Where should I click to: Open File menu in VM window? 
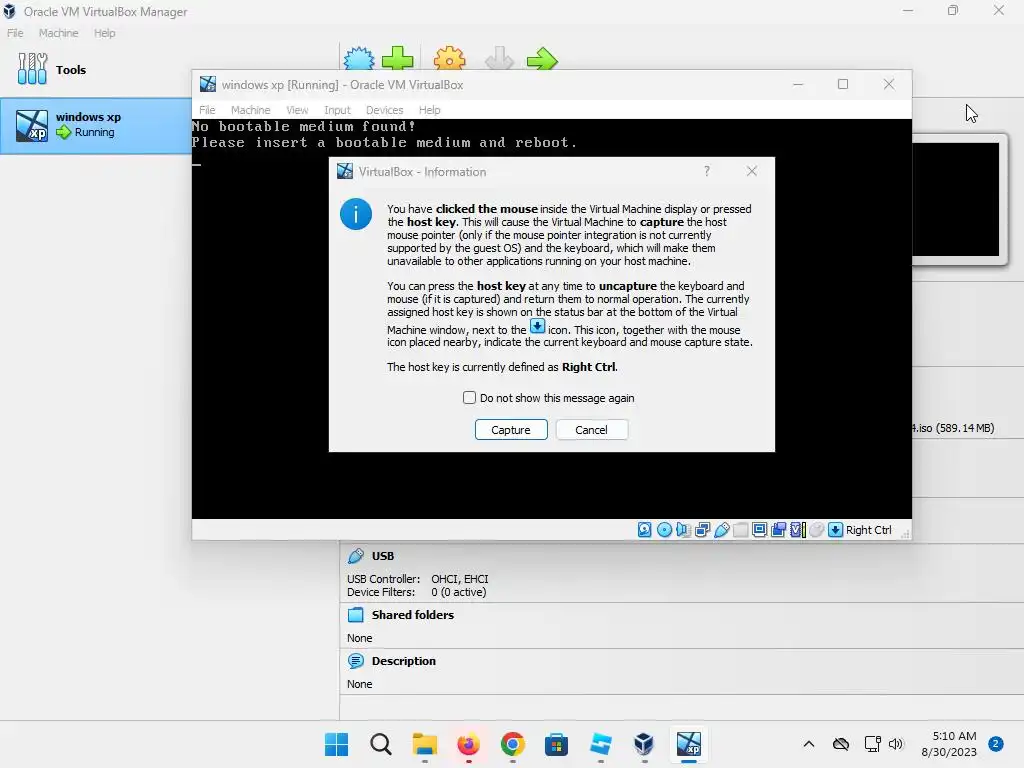coord(207,110)
